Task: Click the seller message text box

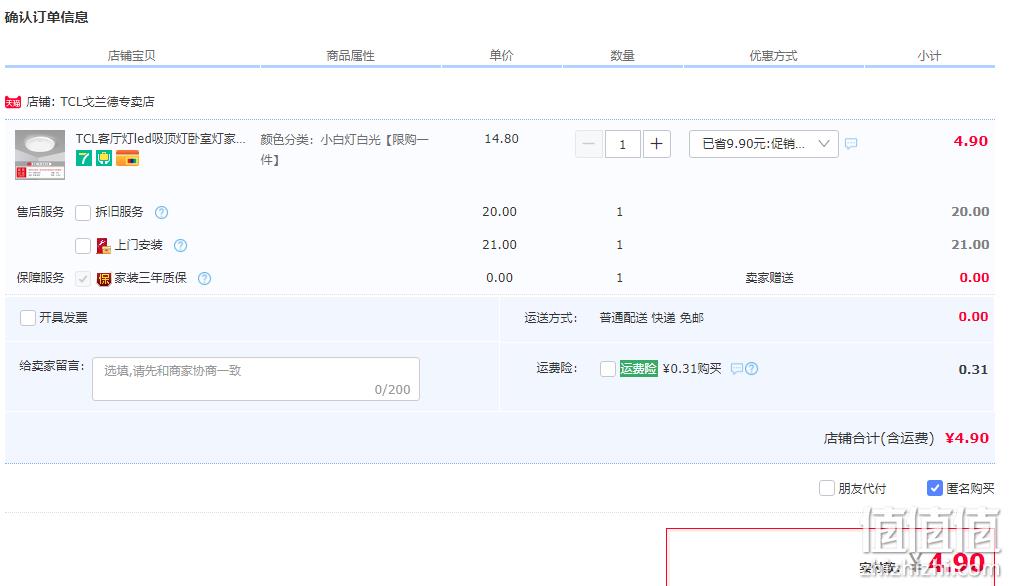Action: 256,379
